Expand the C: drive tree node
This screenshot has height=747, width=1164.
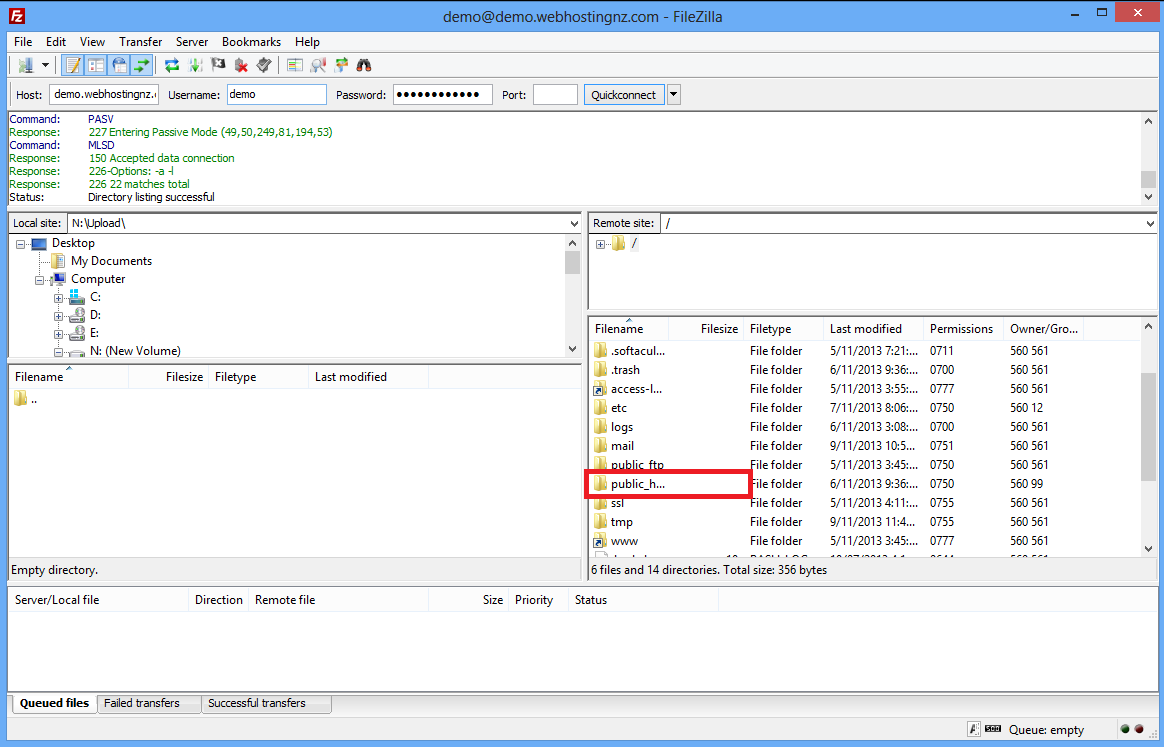(x=59, y=298)
